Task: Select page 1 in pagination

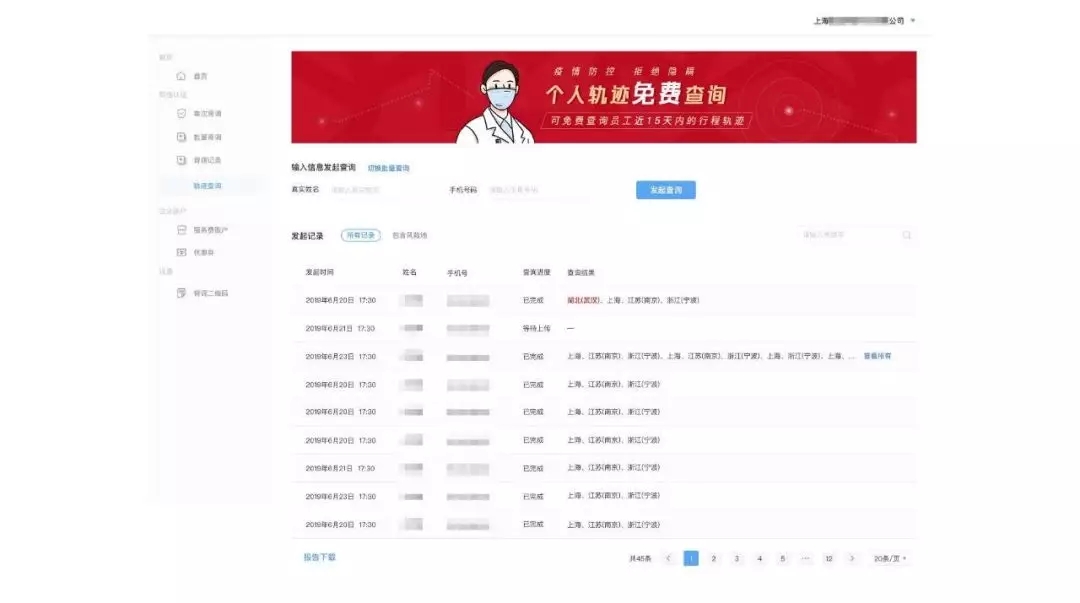Action: point(691,558)
